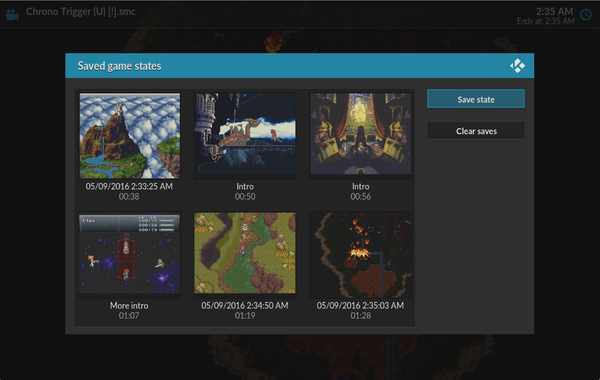
Task: Click the 05/09/2016 2:34:50 AM save label
Action: coord(245,305)
